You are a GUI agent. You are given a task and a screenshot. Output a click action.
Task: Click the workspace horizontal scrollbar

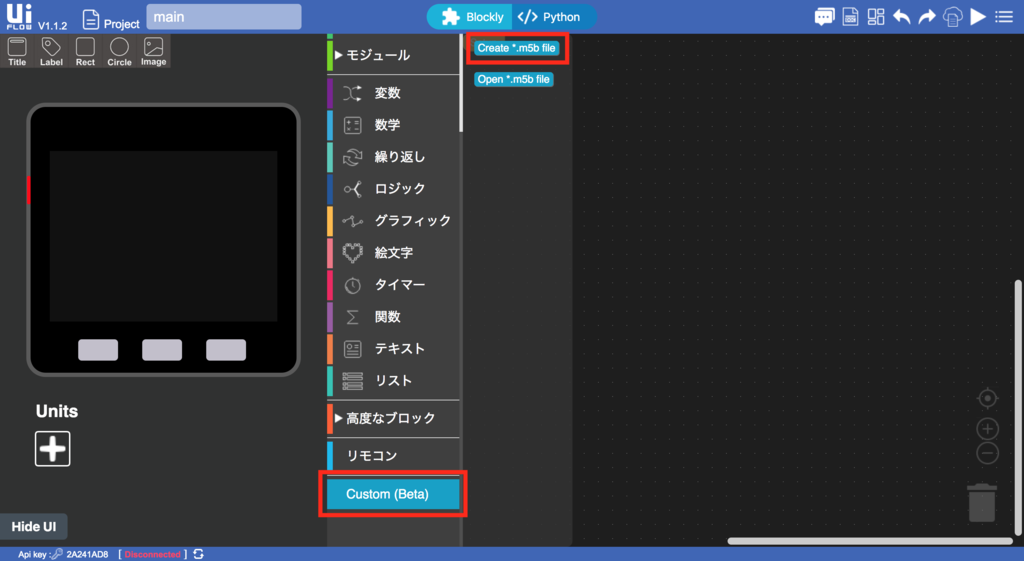pos(870,541)
